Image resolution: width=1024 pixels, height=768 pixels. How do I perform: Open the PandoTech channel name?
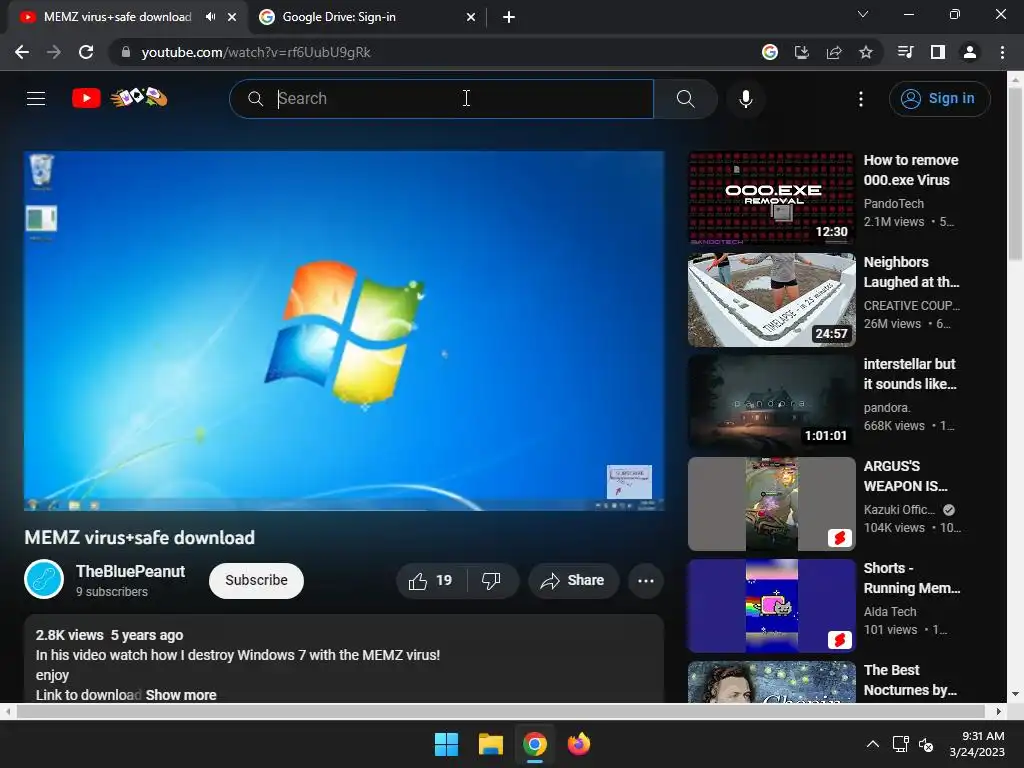[893, 204]
